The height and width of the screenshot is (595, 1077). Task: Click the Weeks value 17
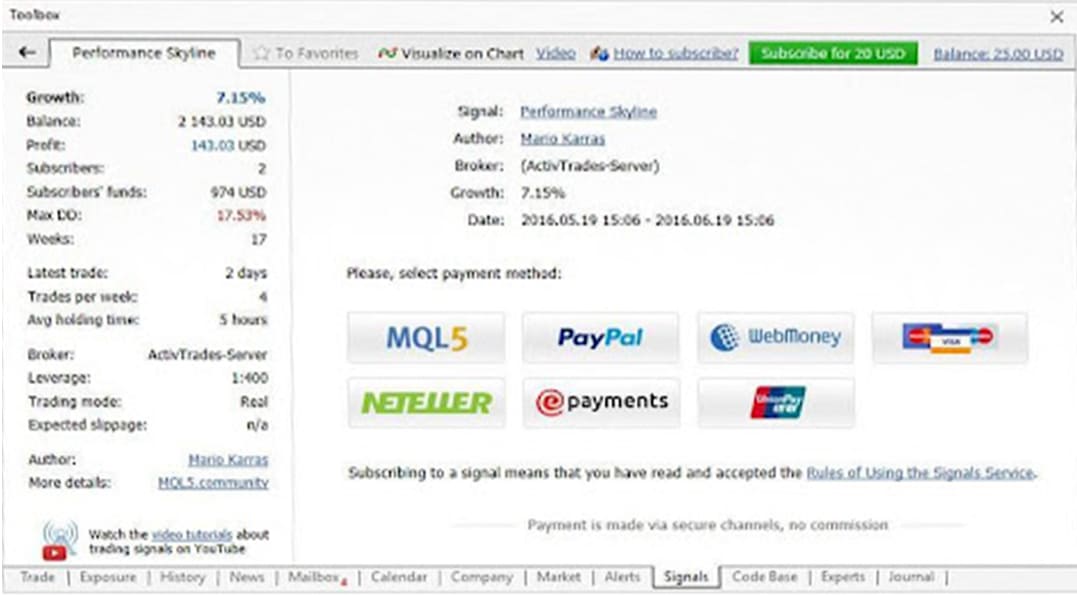tap(258, 239)
